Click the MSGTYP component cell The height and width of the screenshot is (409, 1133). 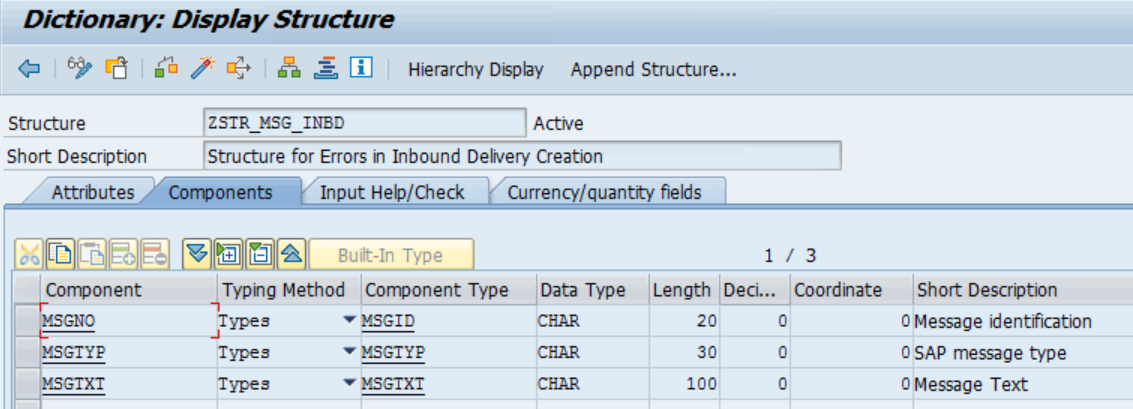point(129,352)
